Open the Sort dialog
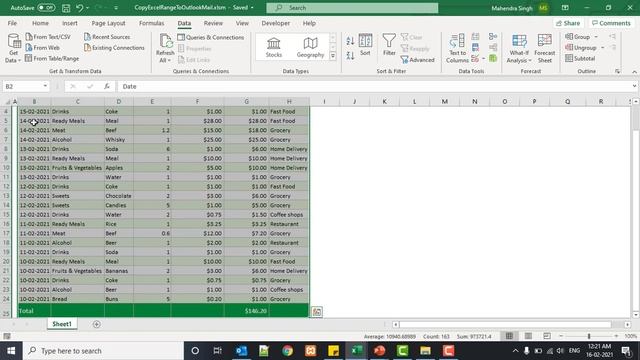This screenshot has height=360, width=640. pyautogui.click(x=365, y=45)
